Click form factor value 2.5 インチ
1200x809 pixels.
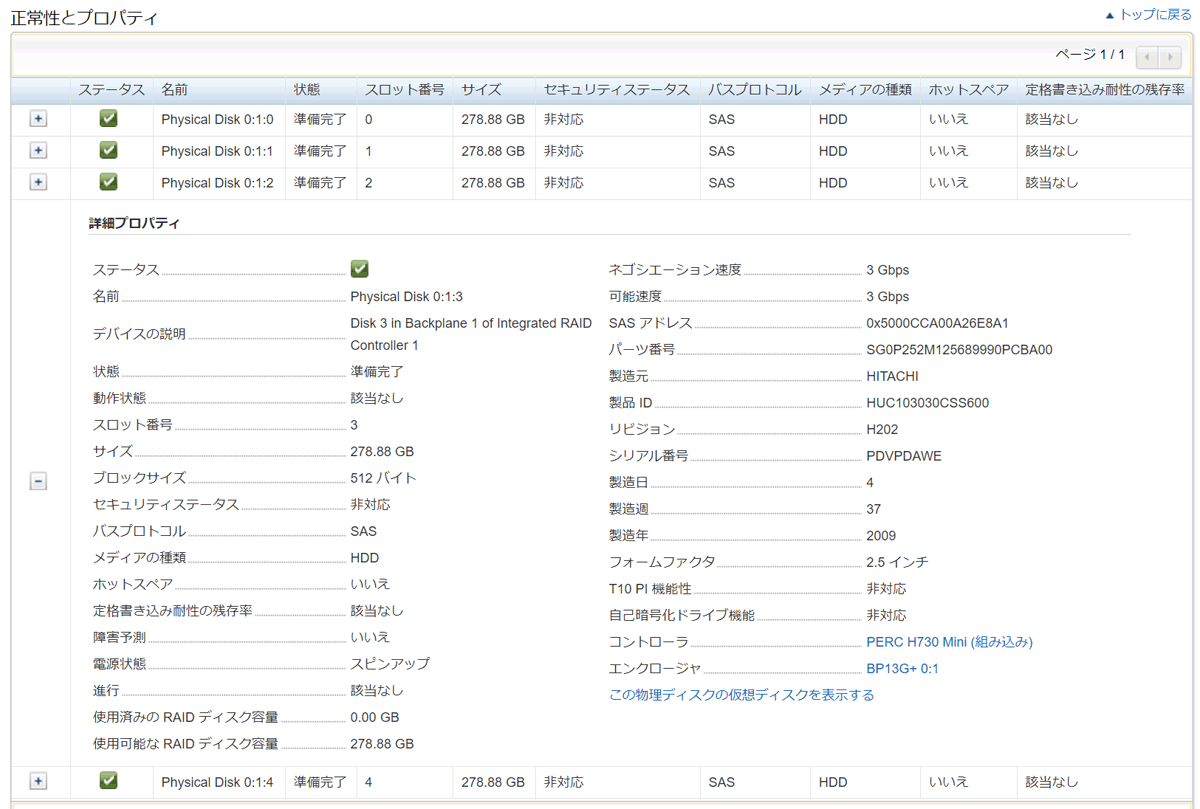tap(897, 562)
